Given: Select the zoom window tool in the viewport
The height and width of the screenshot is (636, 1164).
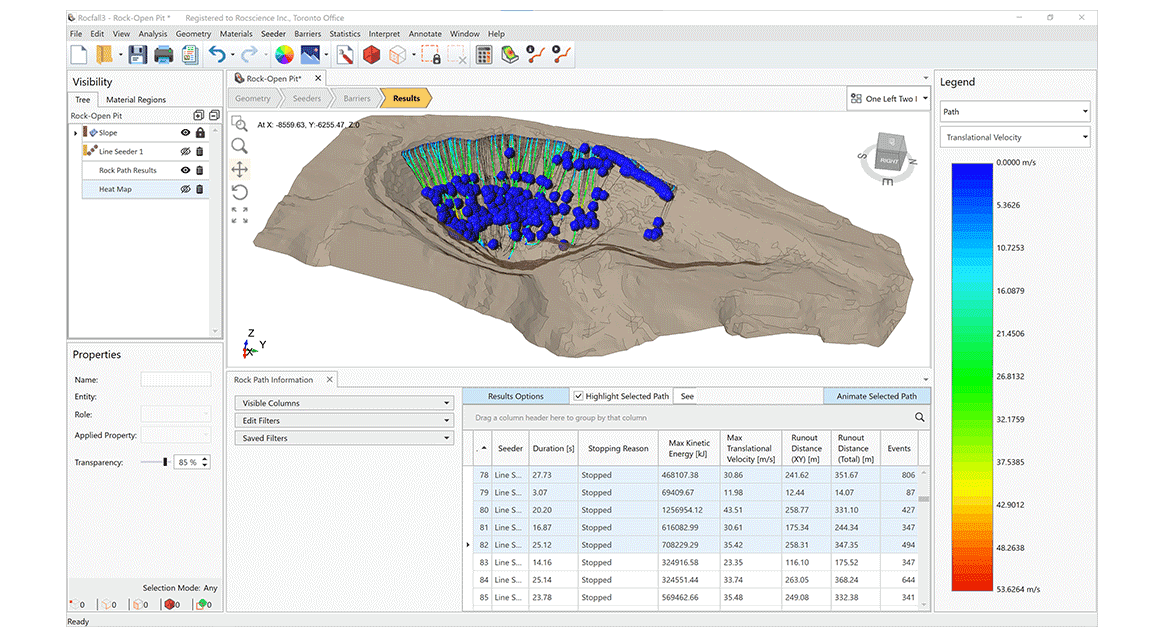Looking at the screenshot, I should coord(239,123).
